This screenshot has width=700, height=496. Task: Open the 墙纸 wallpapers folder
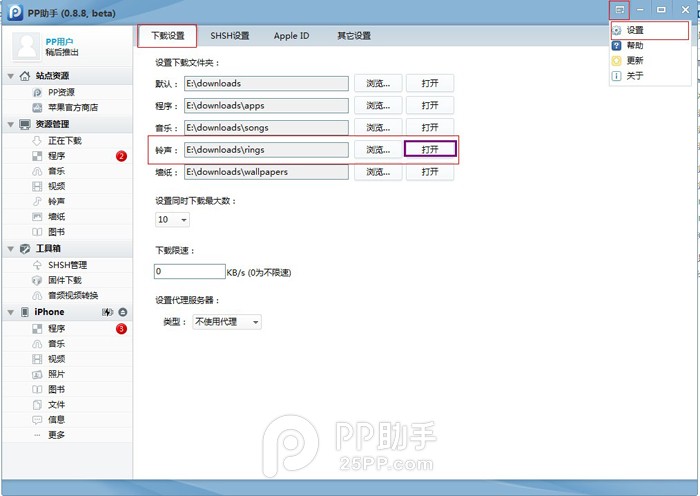click(430, 172)
